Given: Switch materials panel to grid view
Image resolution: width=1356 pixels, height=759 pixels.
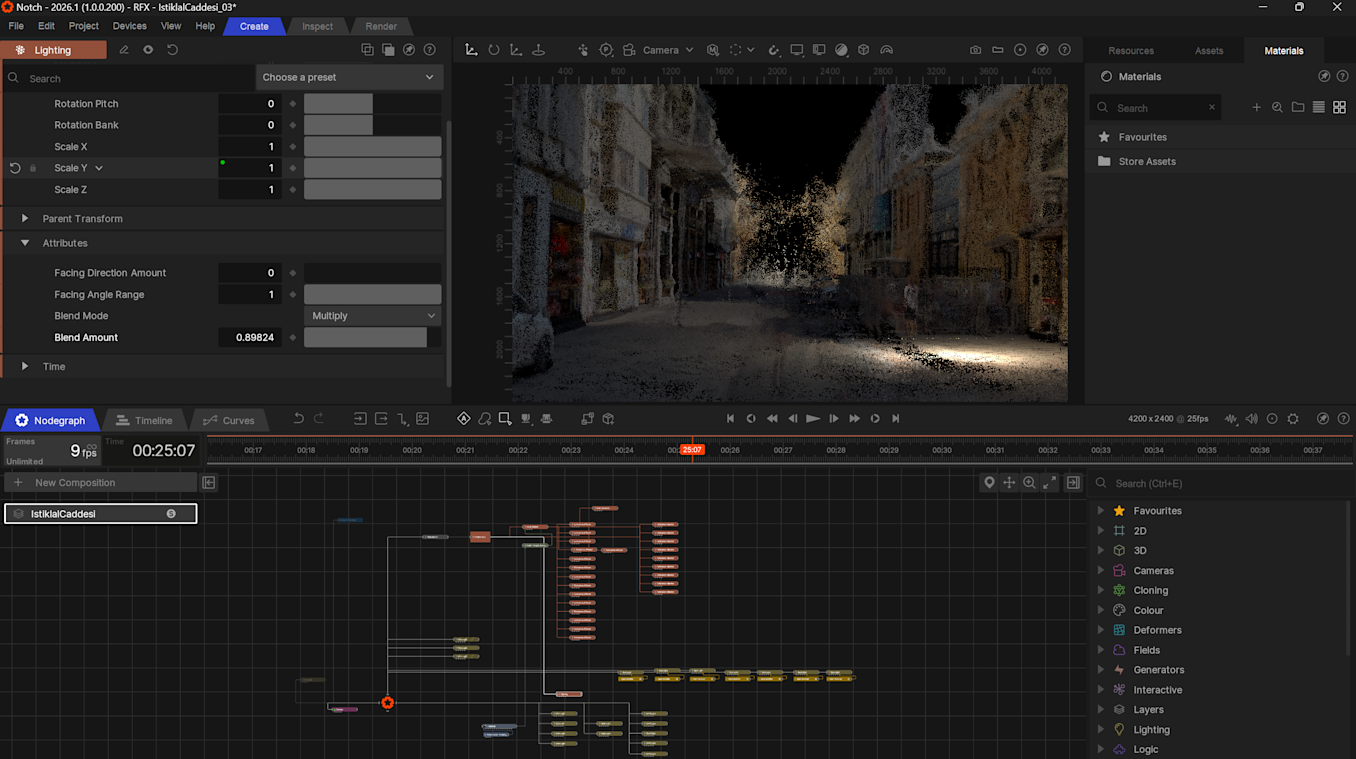Looking at the screenshot, I should click(x=1339, y=108).
